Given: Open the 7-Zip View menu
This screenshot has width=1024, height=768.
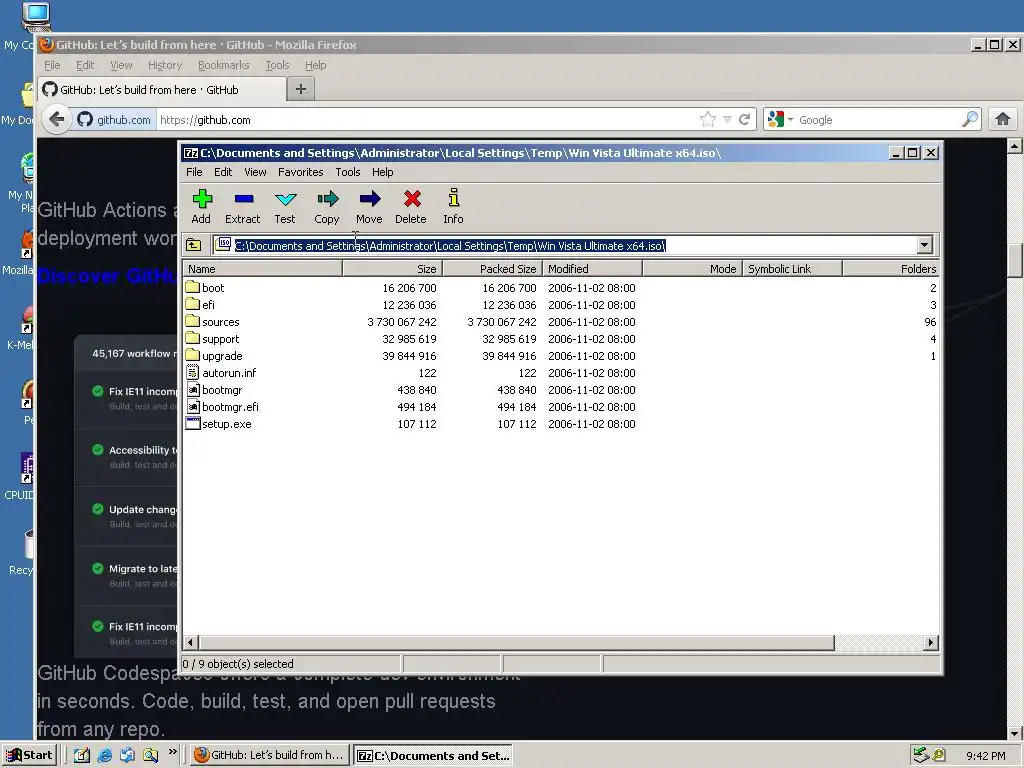Looking at the screenshot, I should click(255, 172).
